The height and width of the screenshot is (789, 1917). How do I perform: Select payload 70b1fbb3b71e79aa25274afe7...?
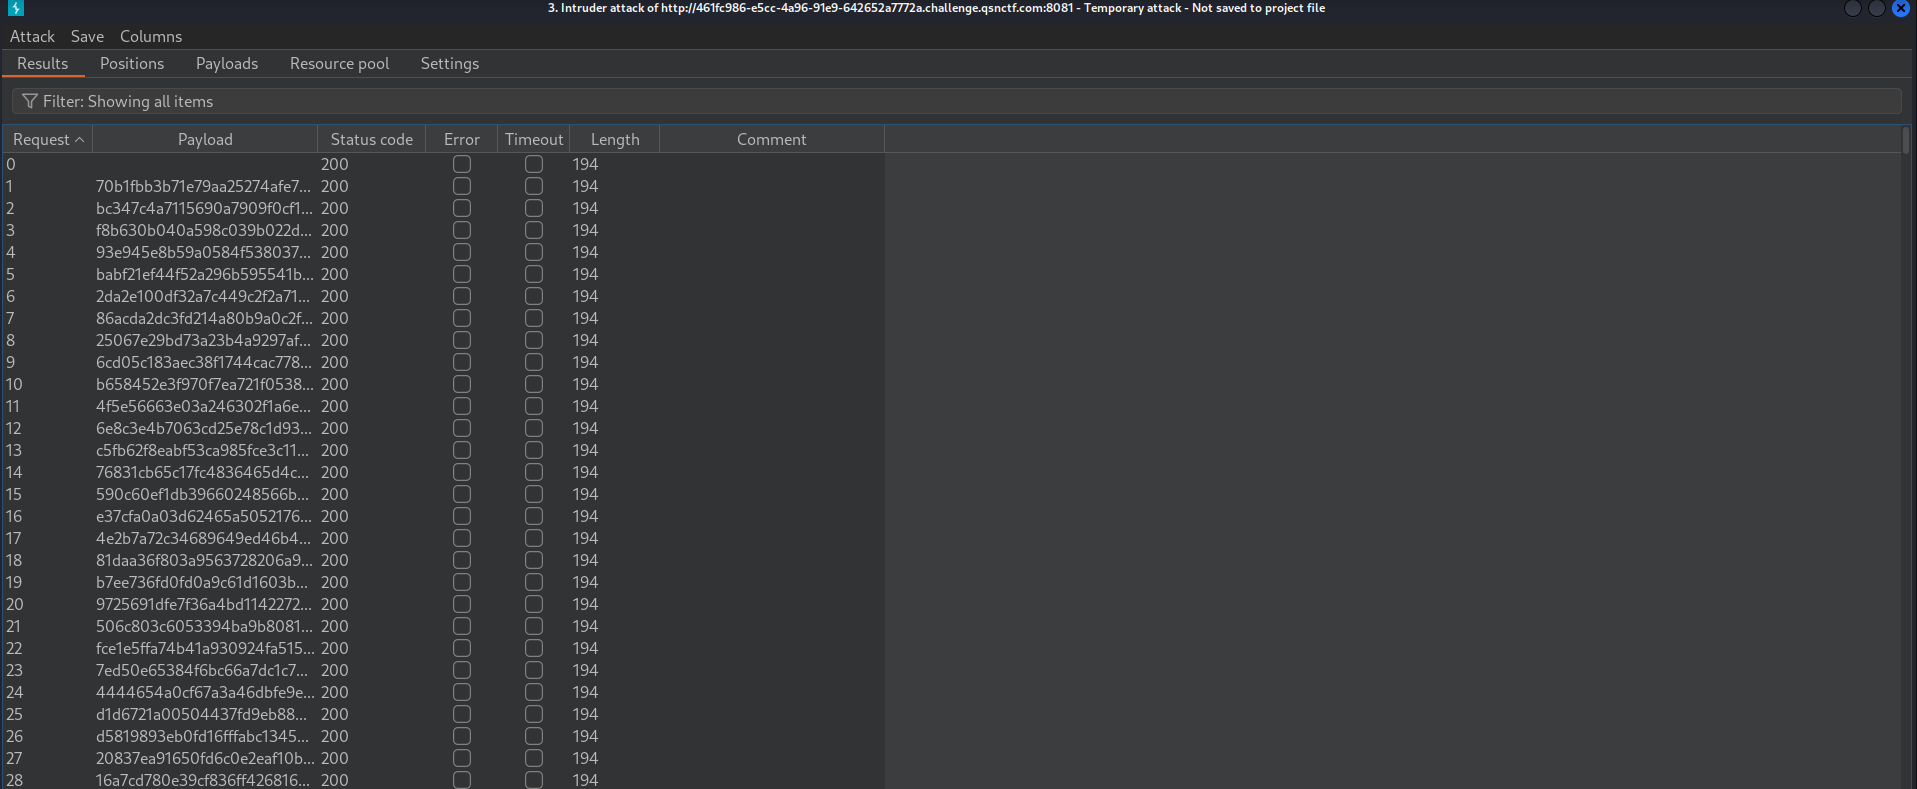coord(204,186)
